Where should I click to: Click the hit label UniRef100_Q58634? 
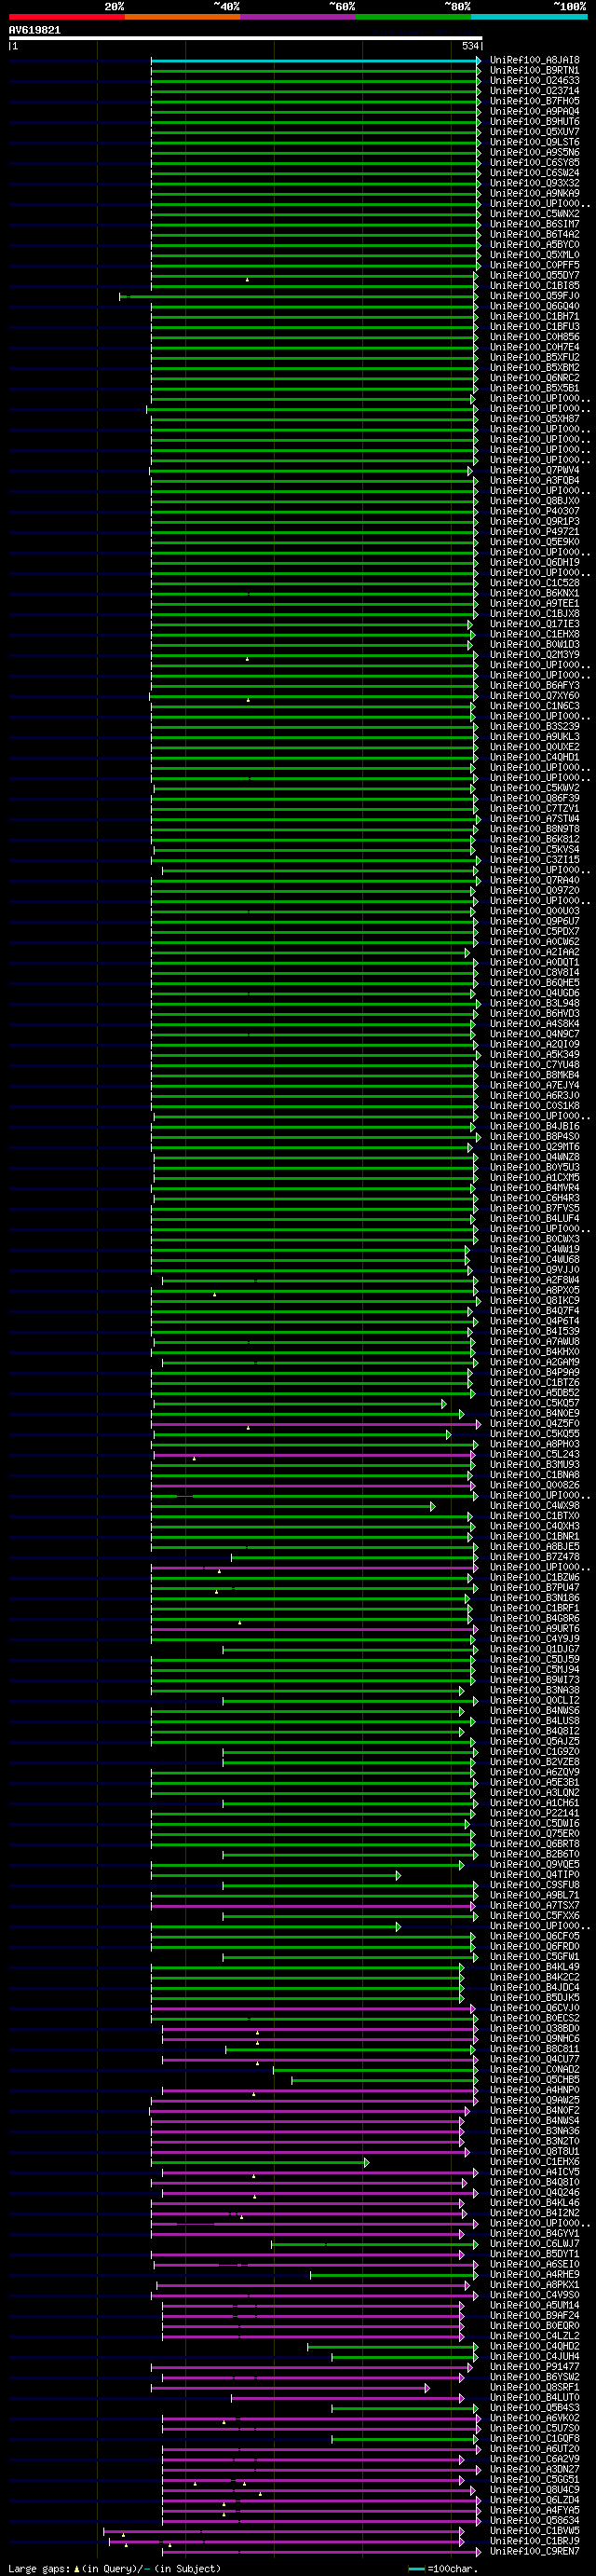pos(534,2521)
